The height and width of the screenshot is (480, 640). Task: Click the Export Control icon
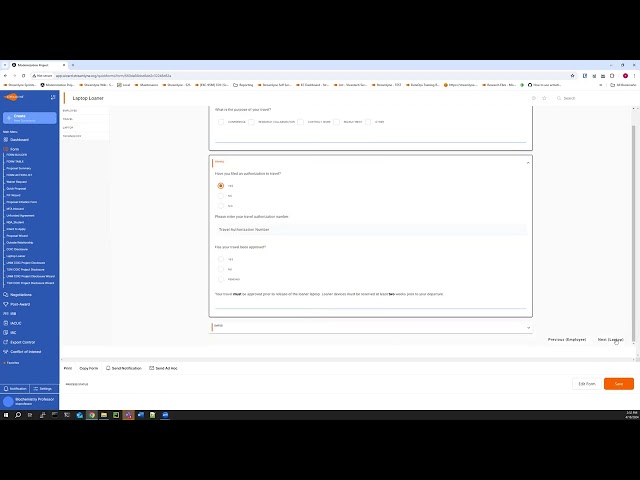6,342
